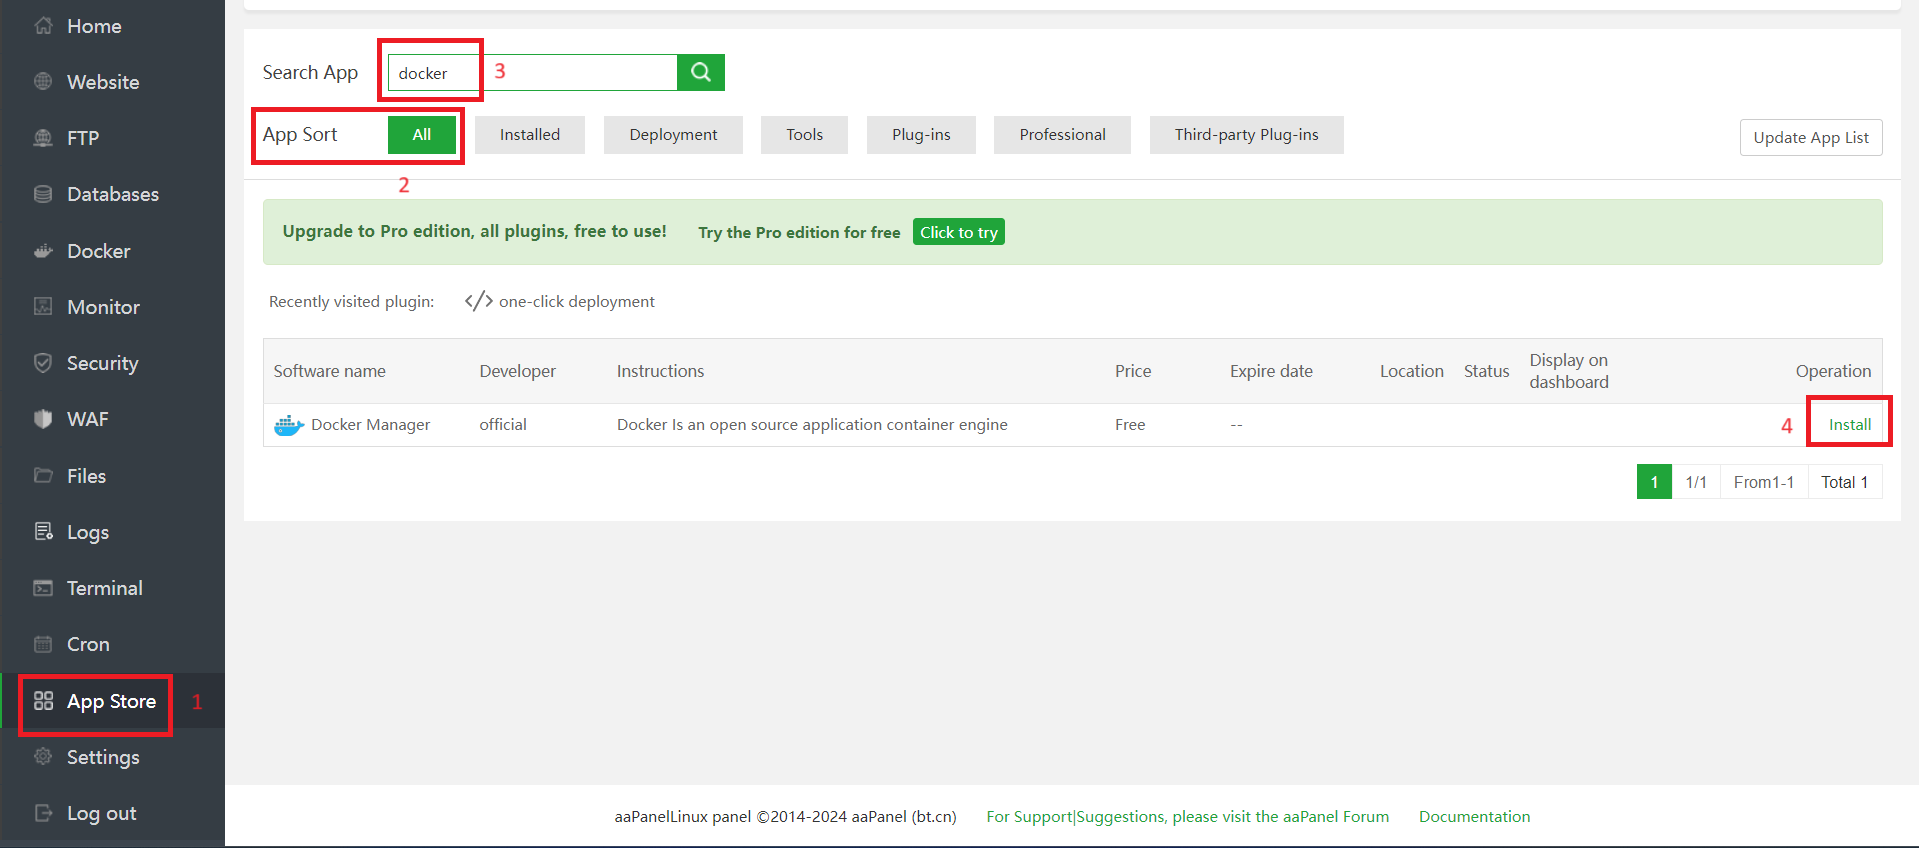
Task: Click the Databases icon in sidebar
Action: coord(43,194)
